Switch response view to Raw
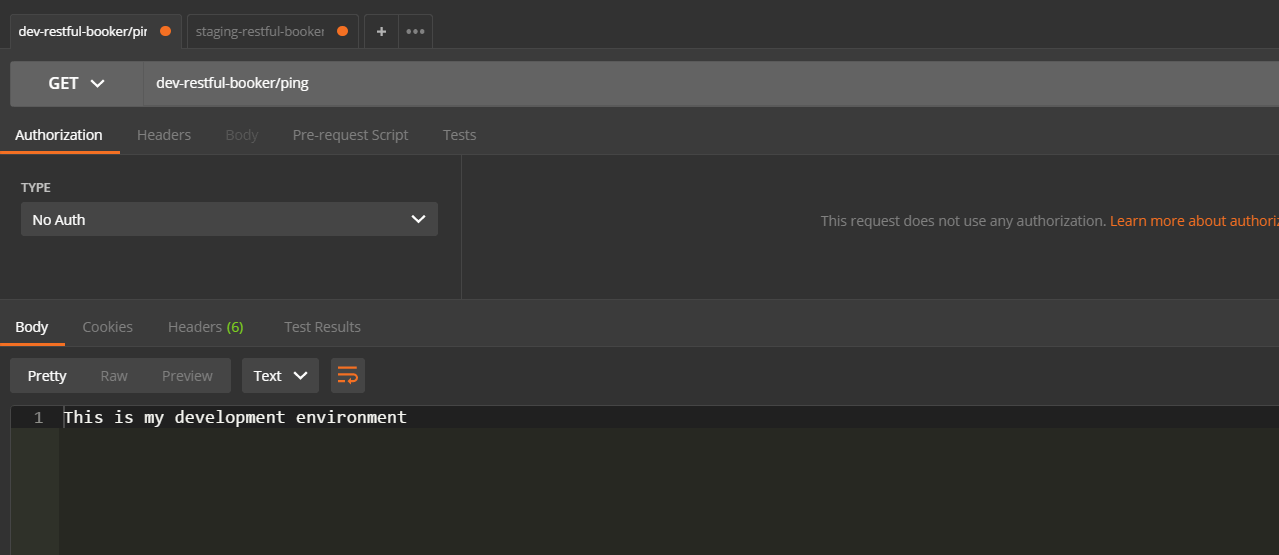Screen dimensions: 1279x555 (114, 376)
